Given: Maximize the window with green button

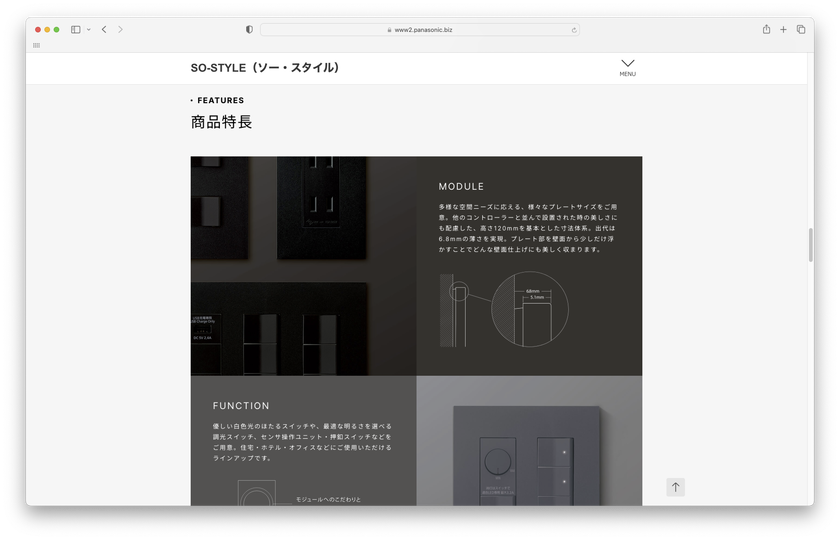Looking at the screenshot, I should tap(56, 29).
